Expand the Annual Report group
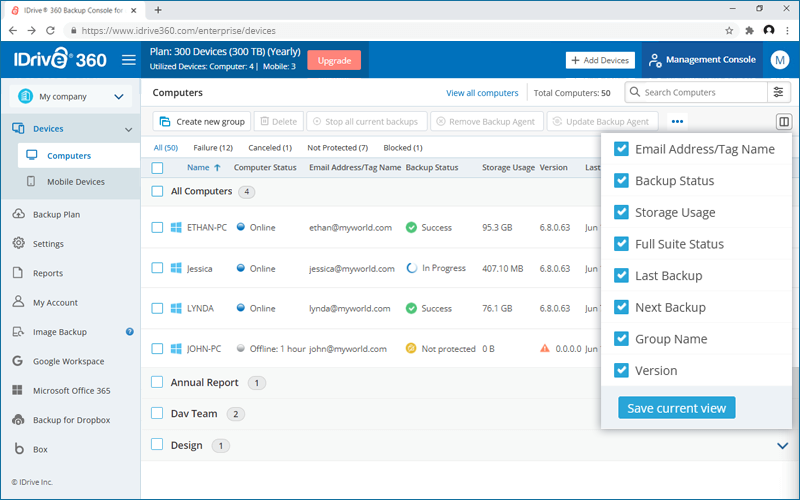Viewport: 800px width, 500px height. point(204,383)
